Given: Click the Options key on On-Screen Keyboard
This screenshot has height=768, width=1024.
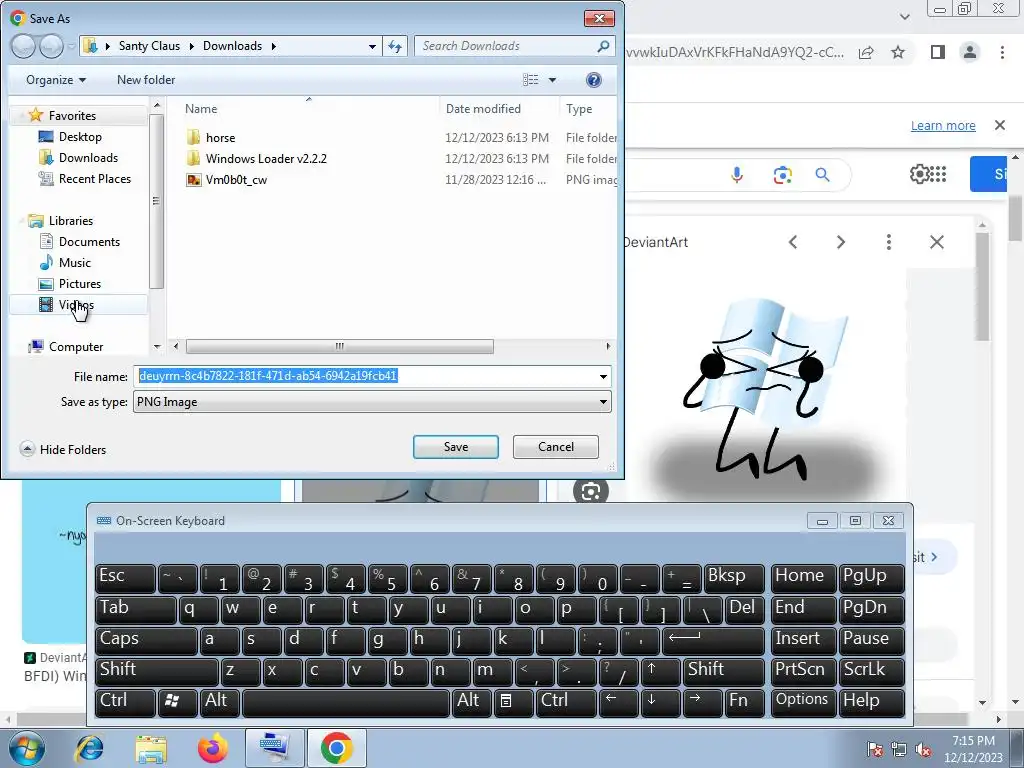Looking at the screenshot, I should pyautogui.click(x=803, y=701).
